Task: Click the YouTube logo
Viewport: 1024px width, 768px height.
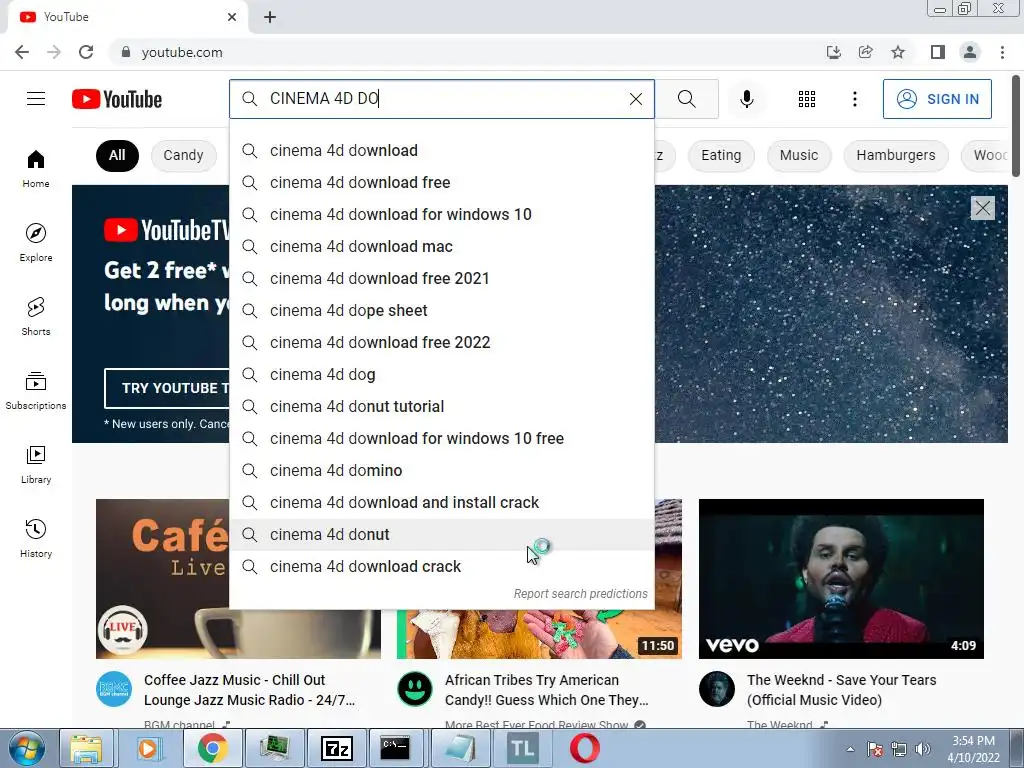Action: [117, 99]
